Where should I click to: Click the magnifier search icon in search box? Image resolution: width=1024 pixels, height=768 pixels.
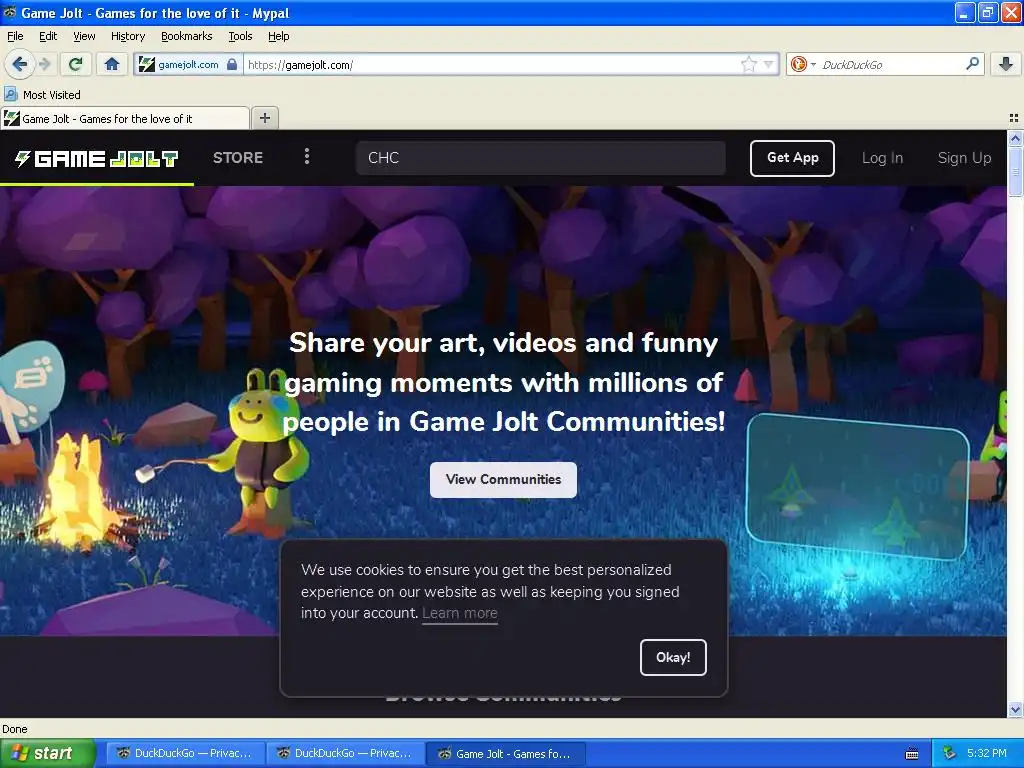click(972, 64)
